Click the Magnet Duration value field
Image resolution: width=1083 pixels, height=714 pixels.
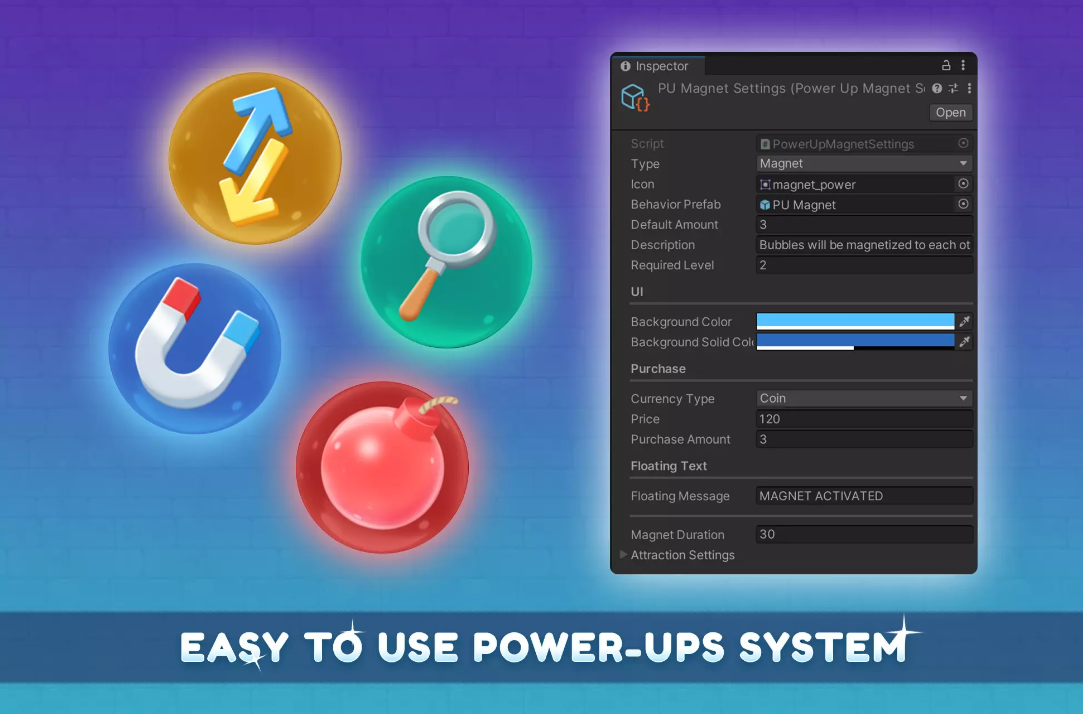pyautogui.click(x=864, y=535)
